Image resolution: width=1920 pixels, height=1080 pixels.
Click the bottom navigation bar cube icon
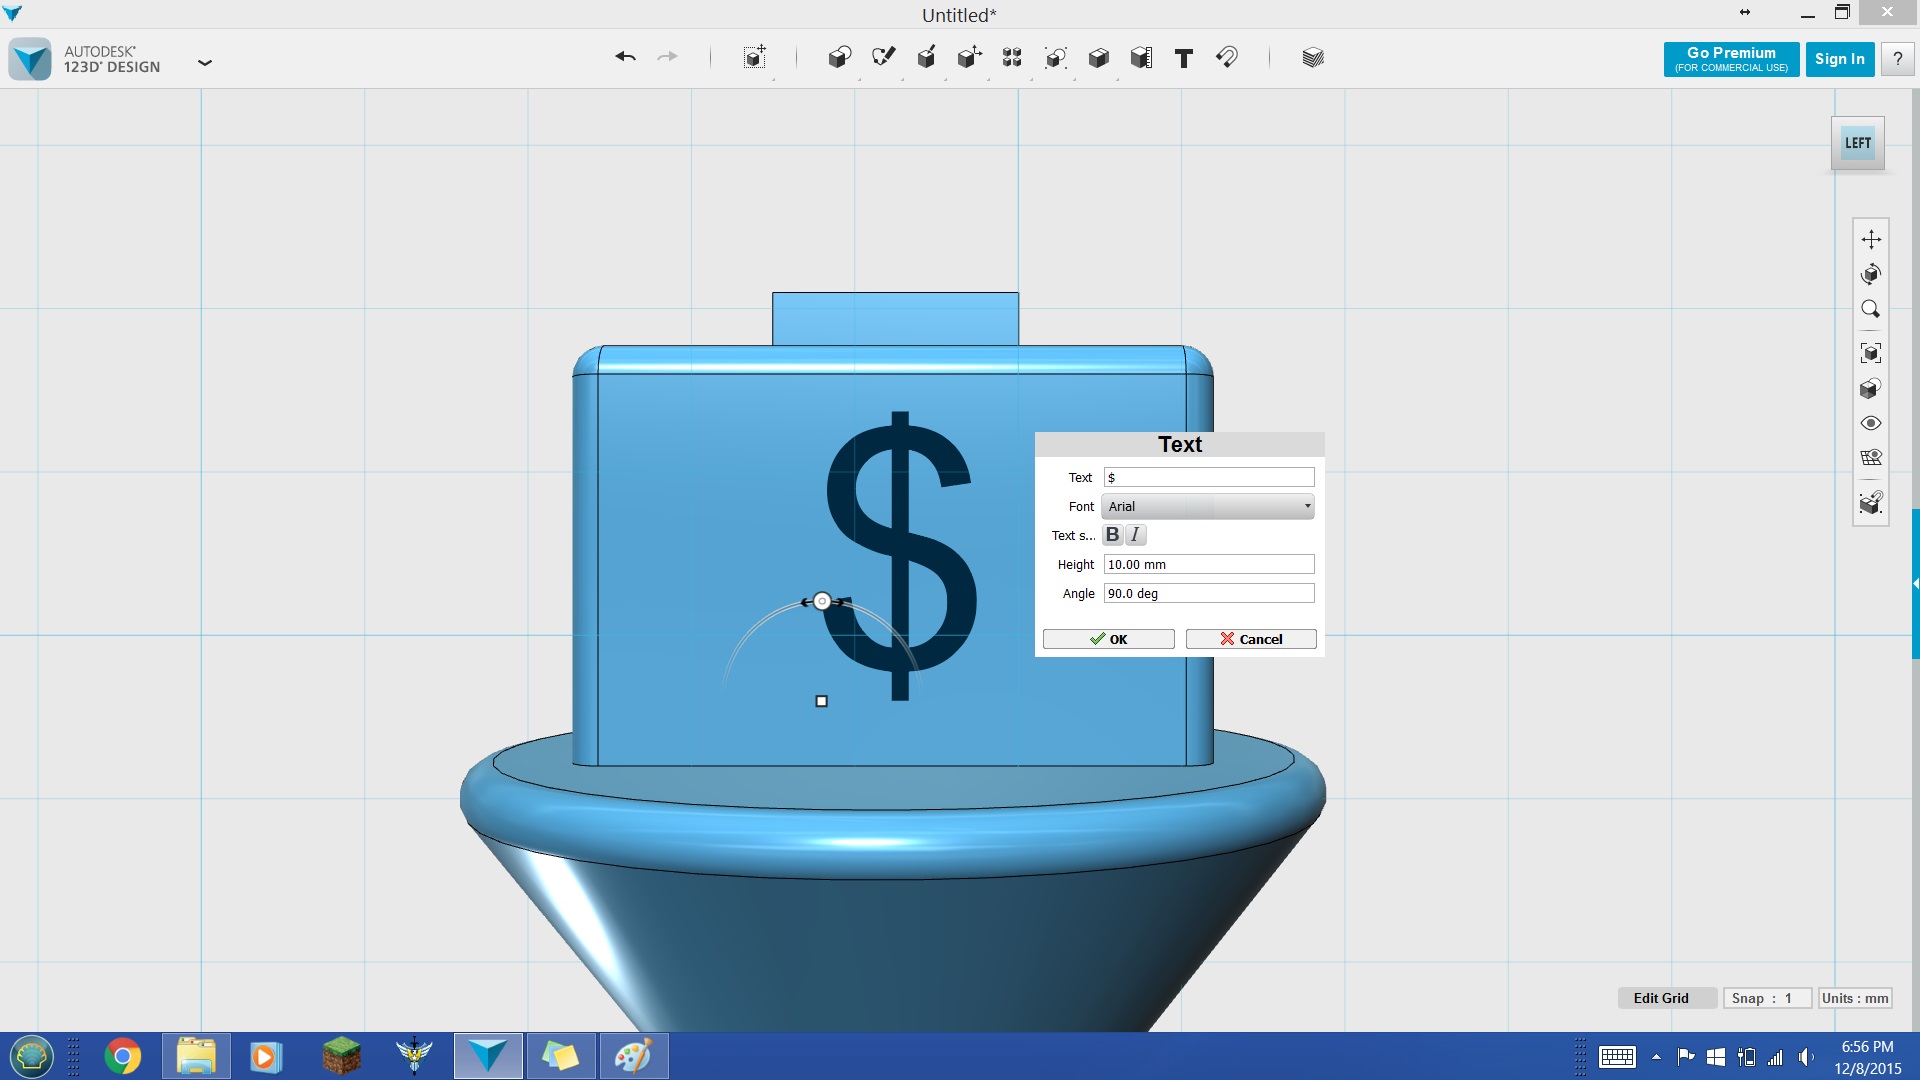pyautogui.click(x=1871, y=502)
